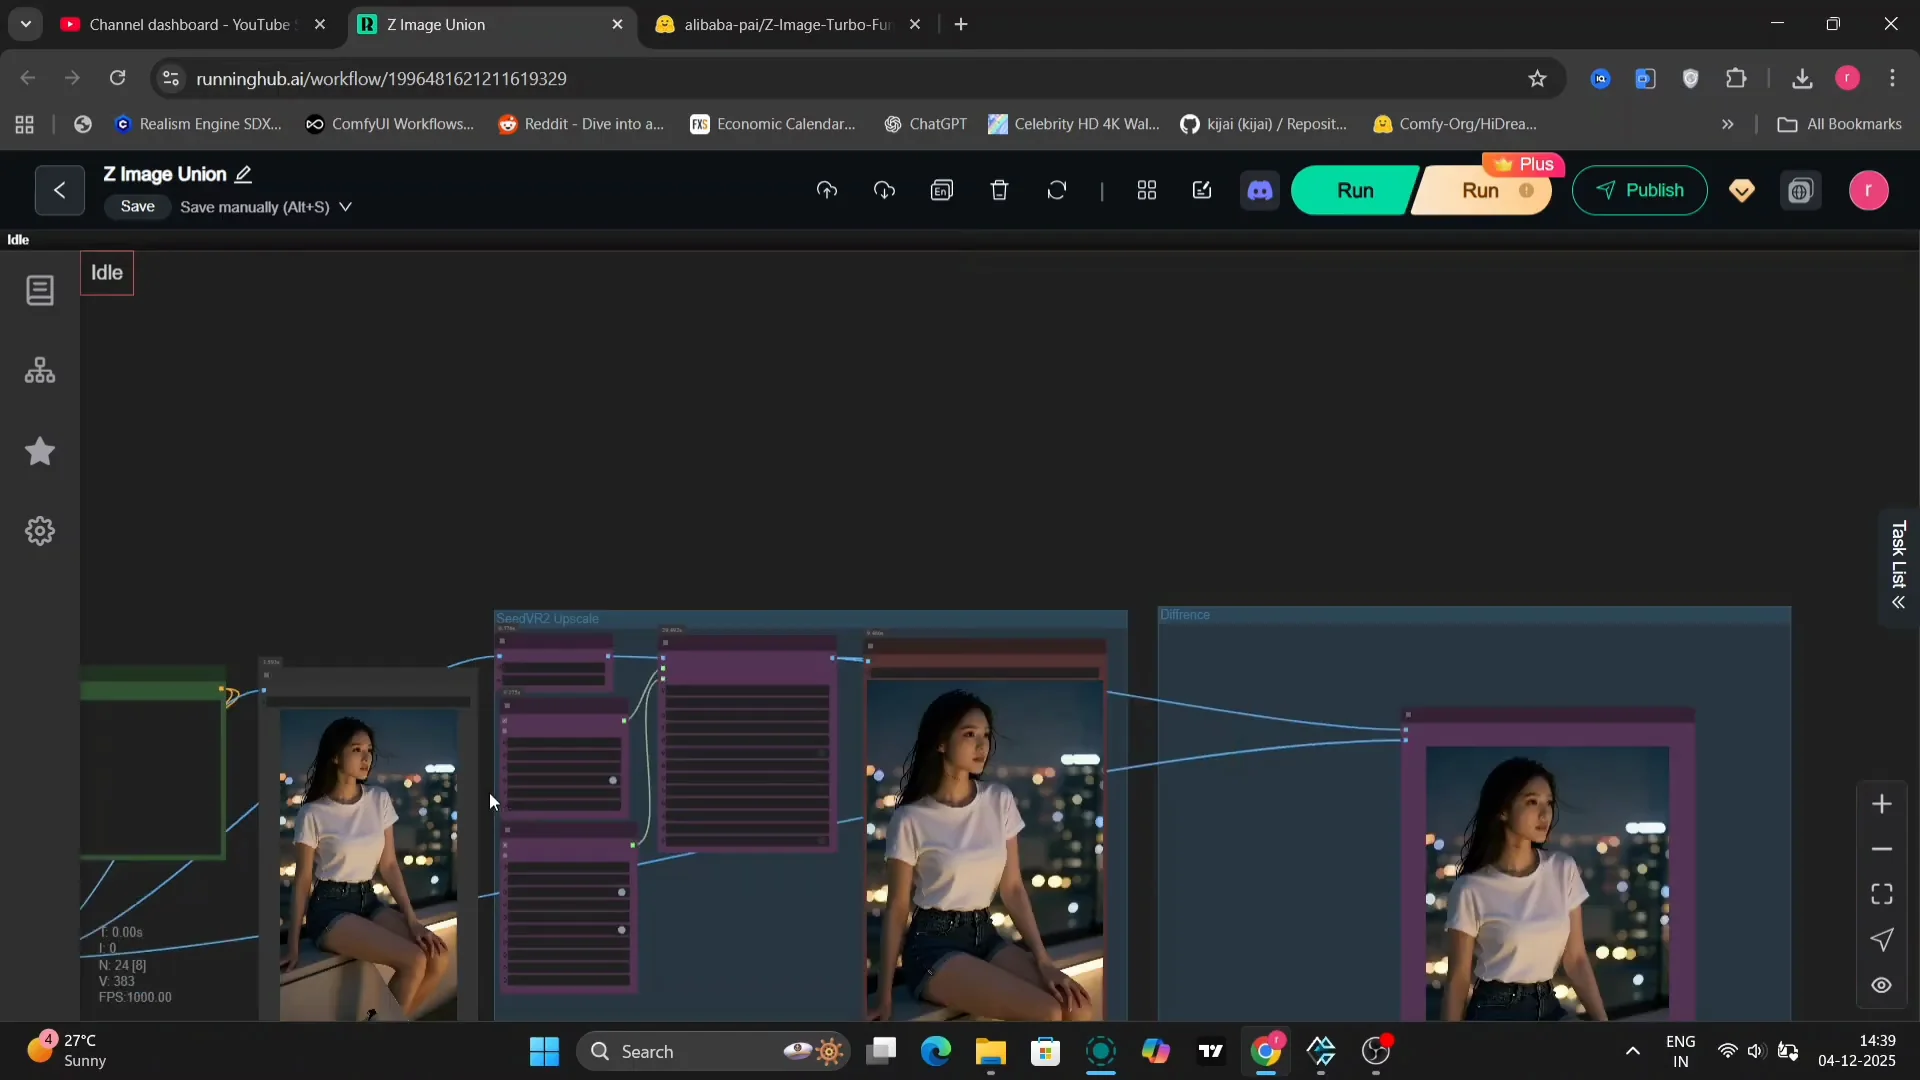Delete the workflow using the trash icon
Screen dimensions: 1920x1080
click(x=999, y=190)
